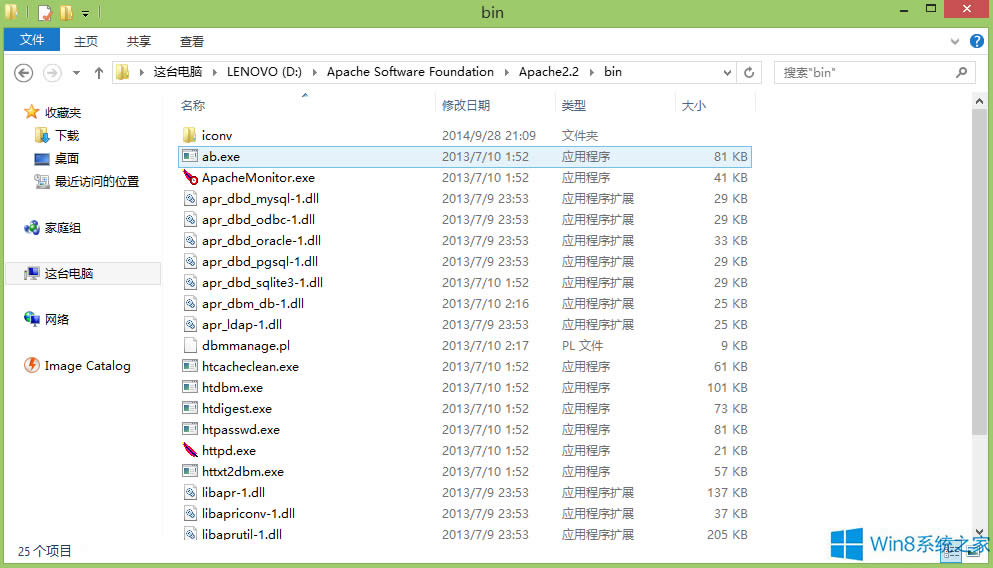The height and width of the screenshot is (568, 993).
Task: Select the httxt2dbm.exe file name
Action: pos(243,471)
